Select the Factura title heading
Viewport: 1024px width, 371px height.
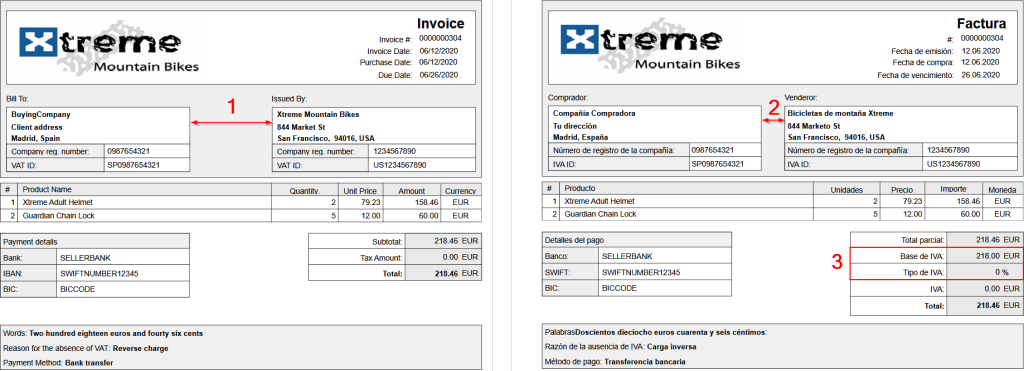(x=981, y=24)
